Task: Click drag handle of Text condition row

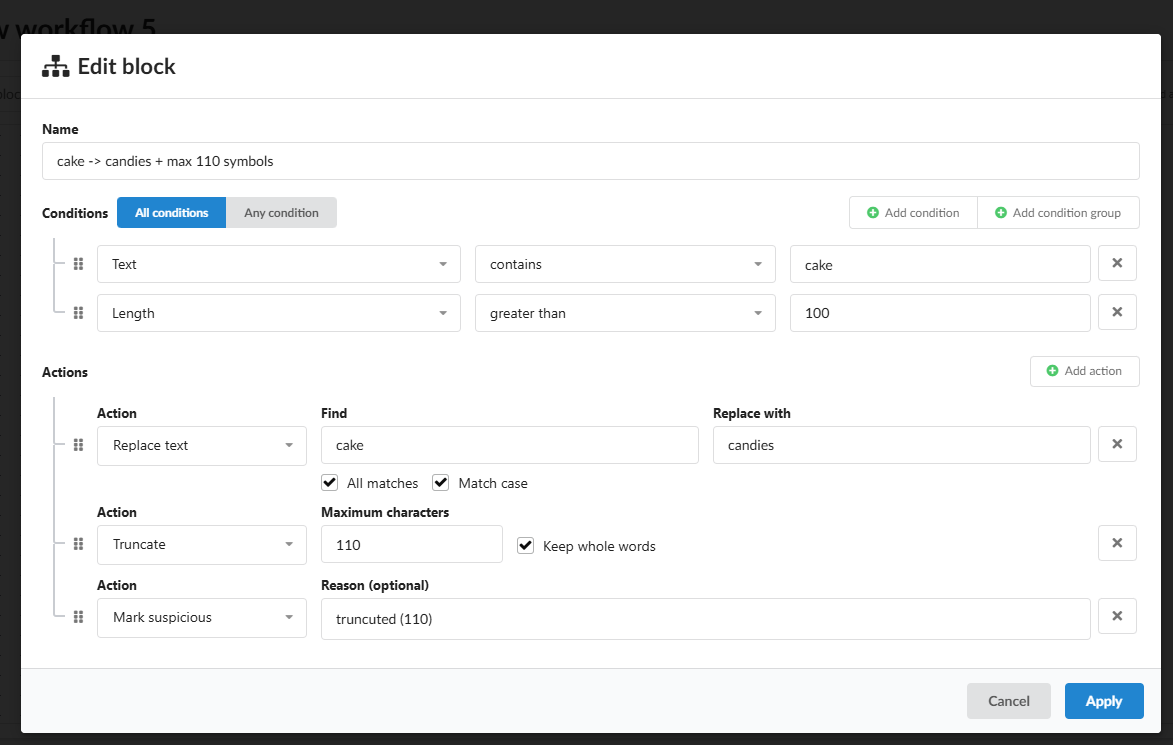Action: [x=79, y=264]
